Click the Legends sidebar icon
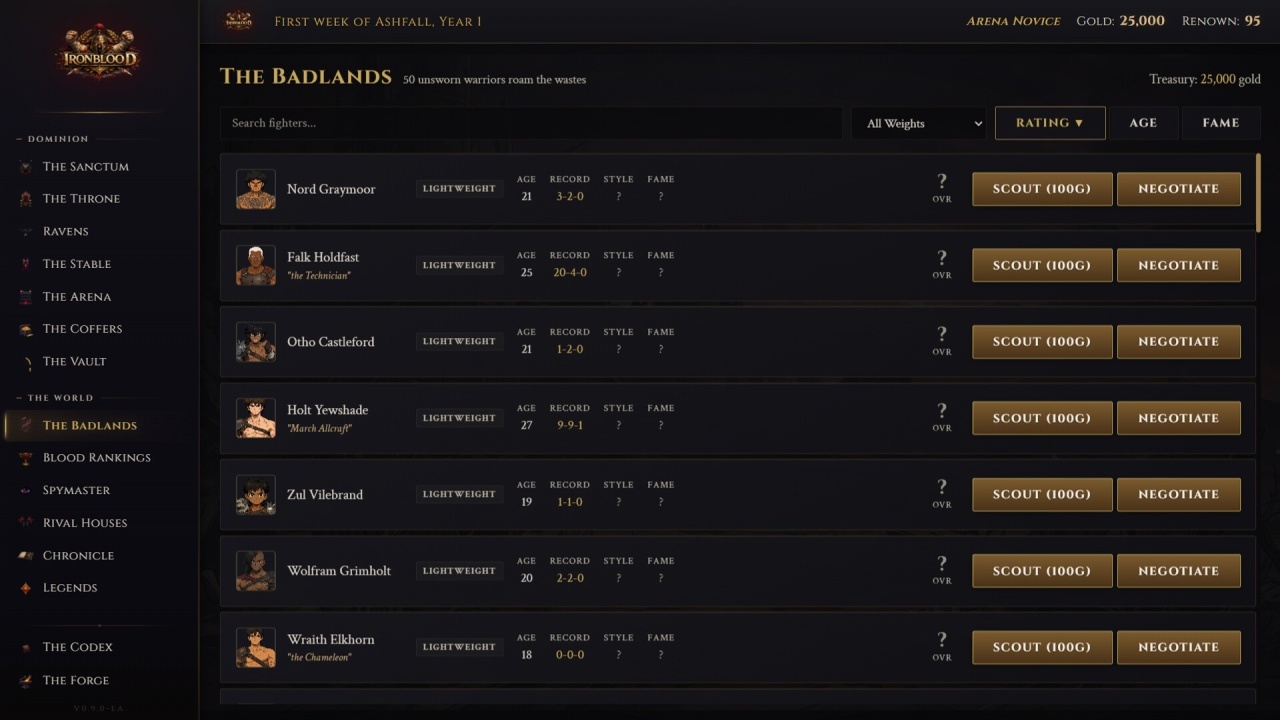1280x720 pixels. (26, 588)
